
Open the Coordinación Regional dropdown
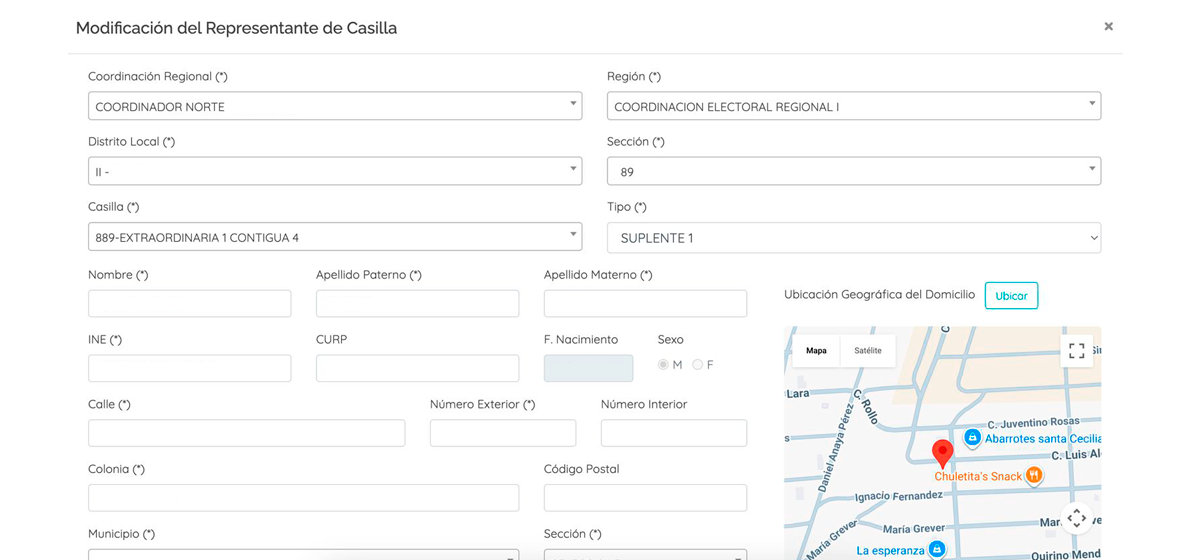[x=334, y=106]
